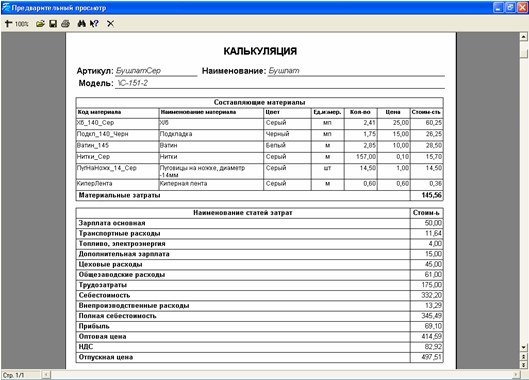Click the horizontal scrollbar right arrow
This screenshot has width=529, height=380.
point(516,374)
